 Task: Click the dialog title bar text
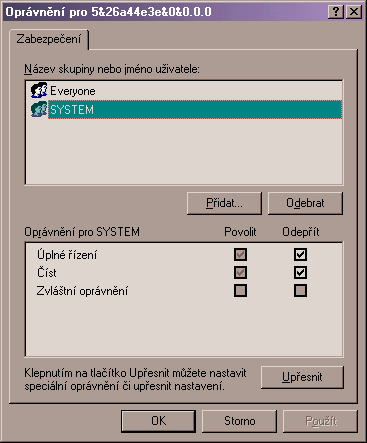(108, 12)
